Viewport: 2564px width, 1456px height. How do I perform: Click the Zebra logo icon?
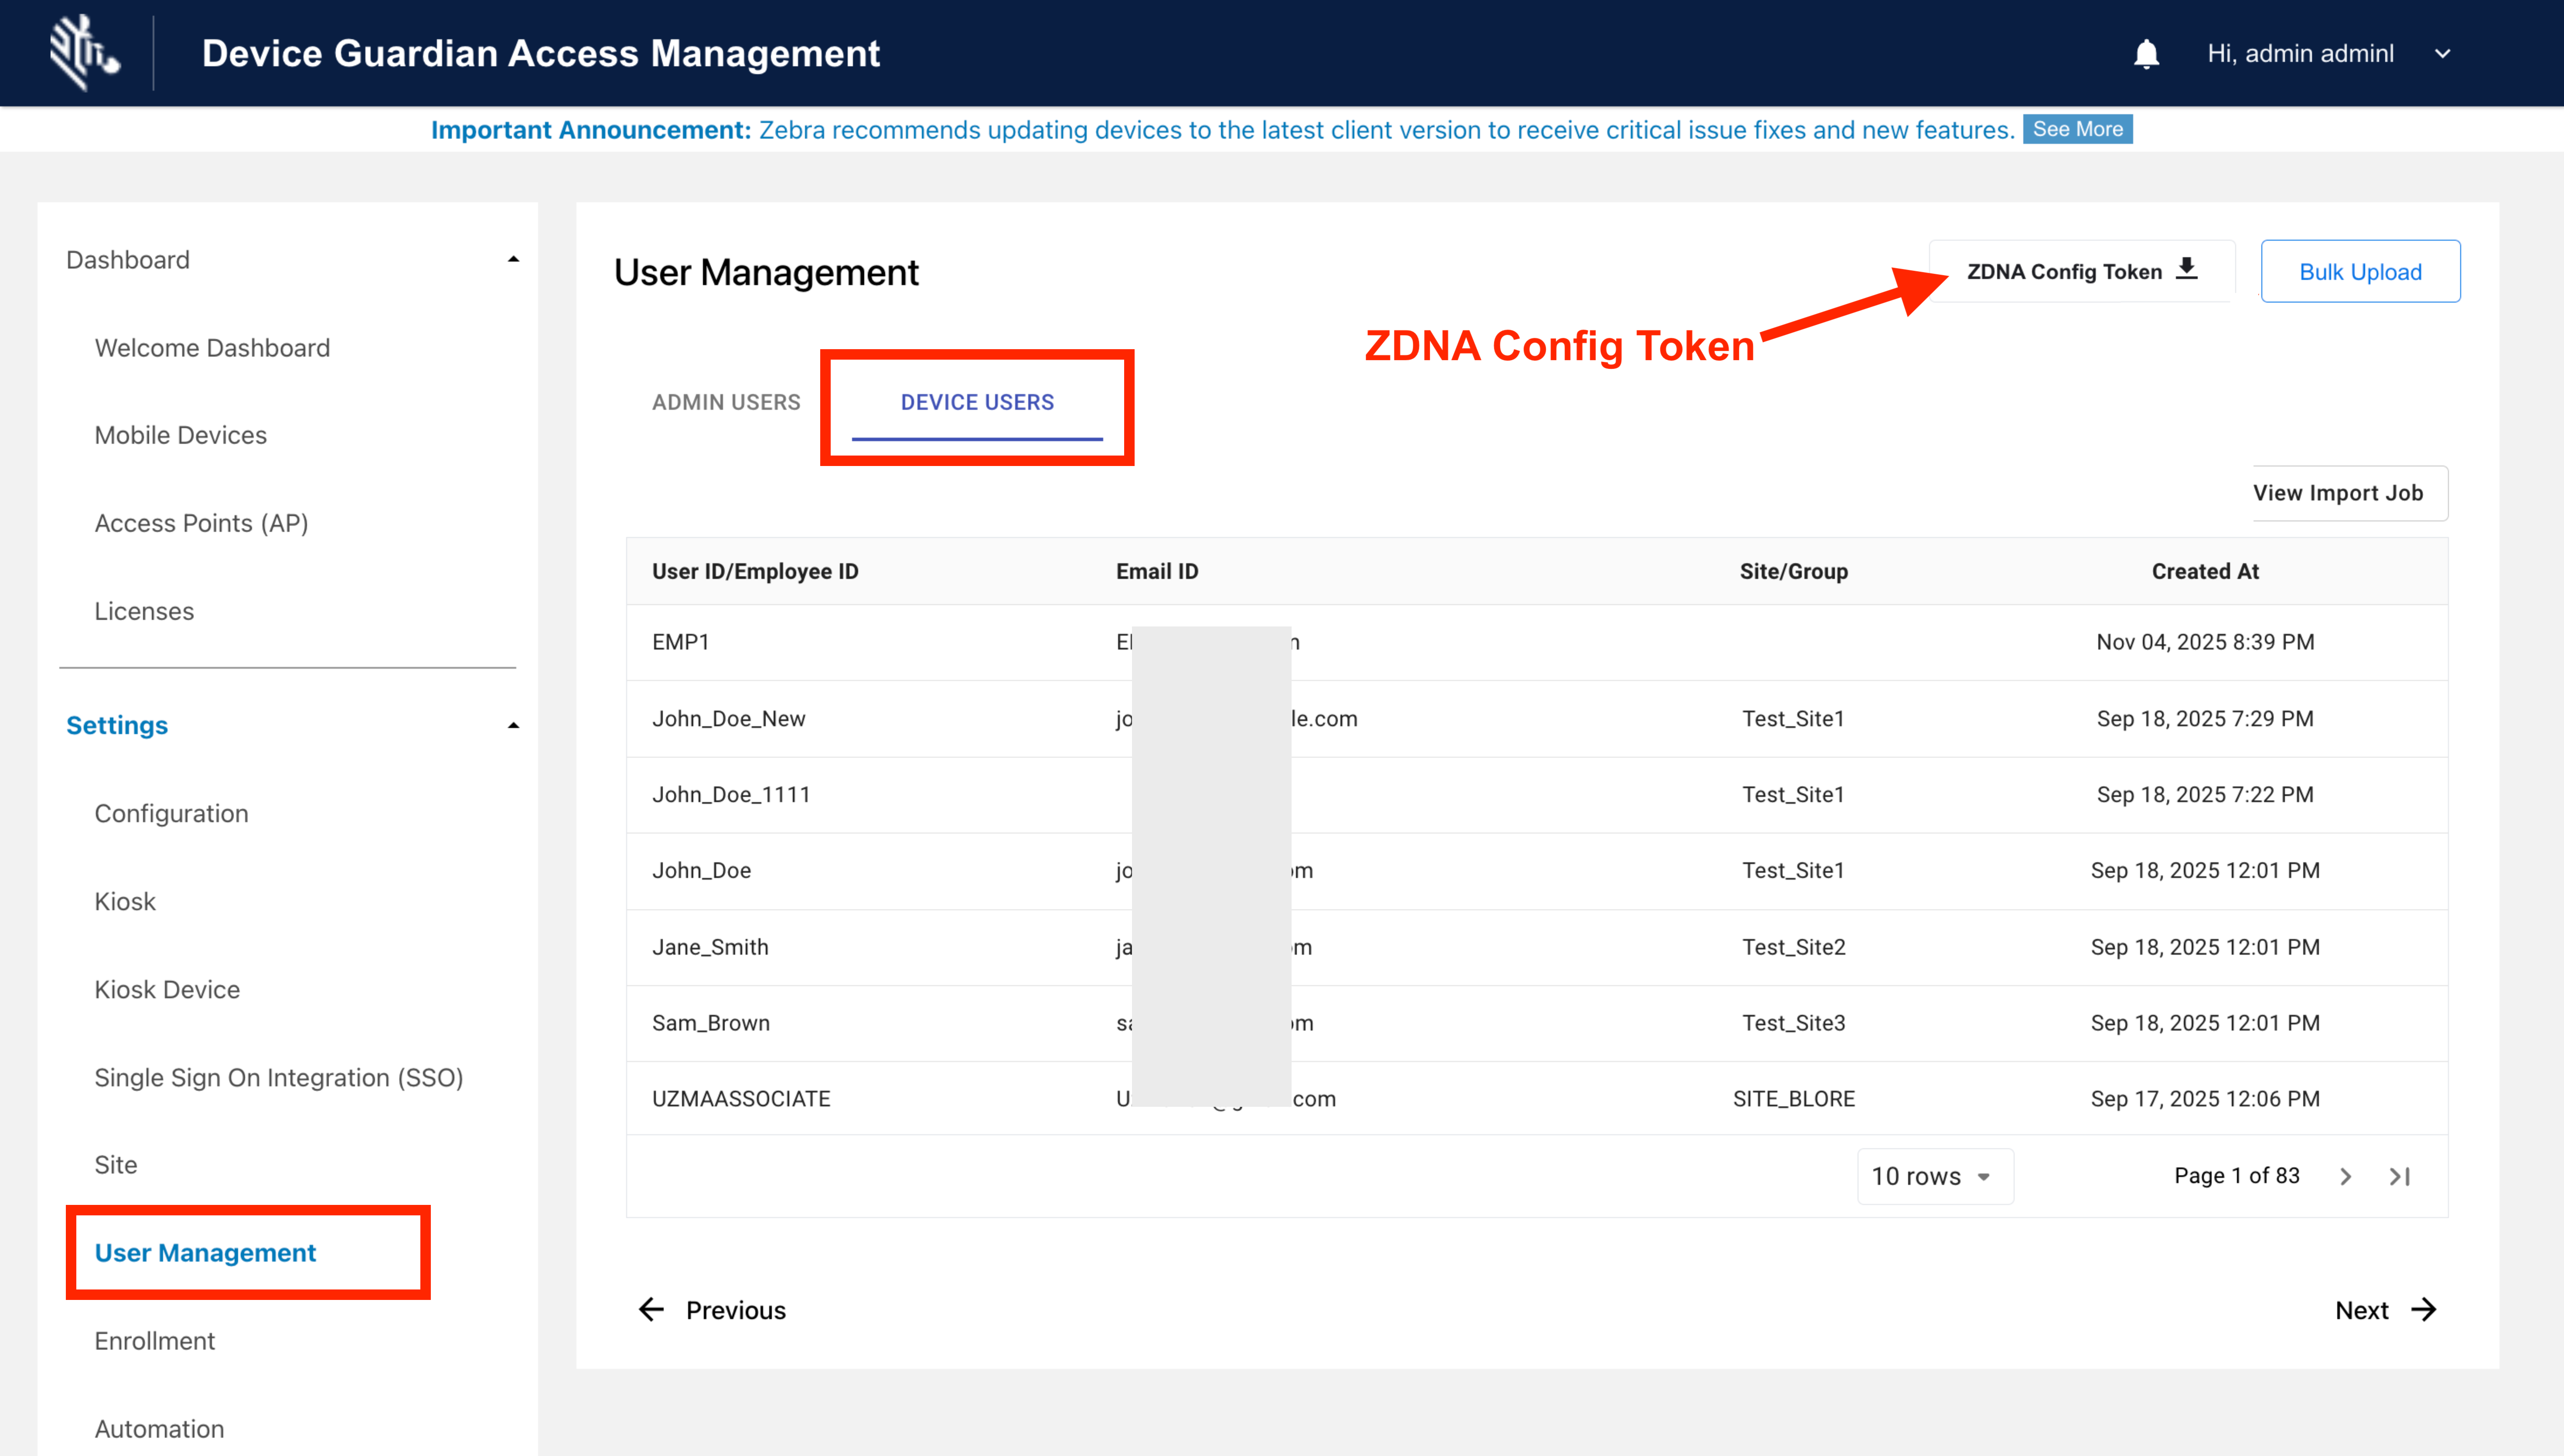(x=84, y=52)
